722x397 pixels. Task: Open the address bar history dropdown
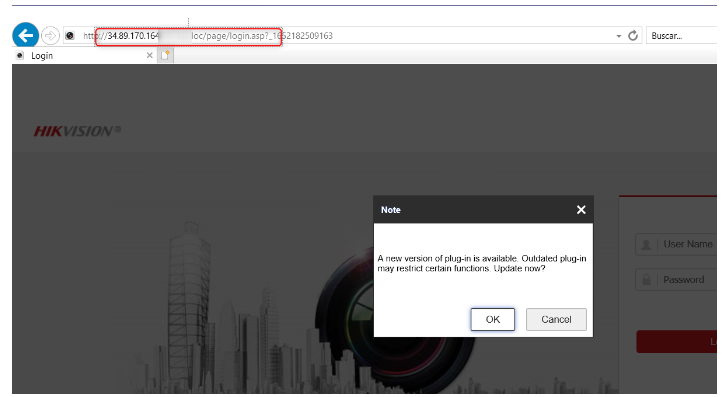pyautogui.click(x=618, y=36)
